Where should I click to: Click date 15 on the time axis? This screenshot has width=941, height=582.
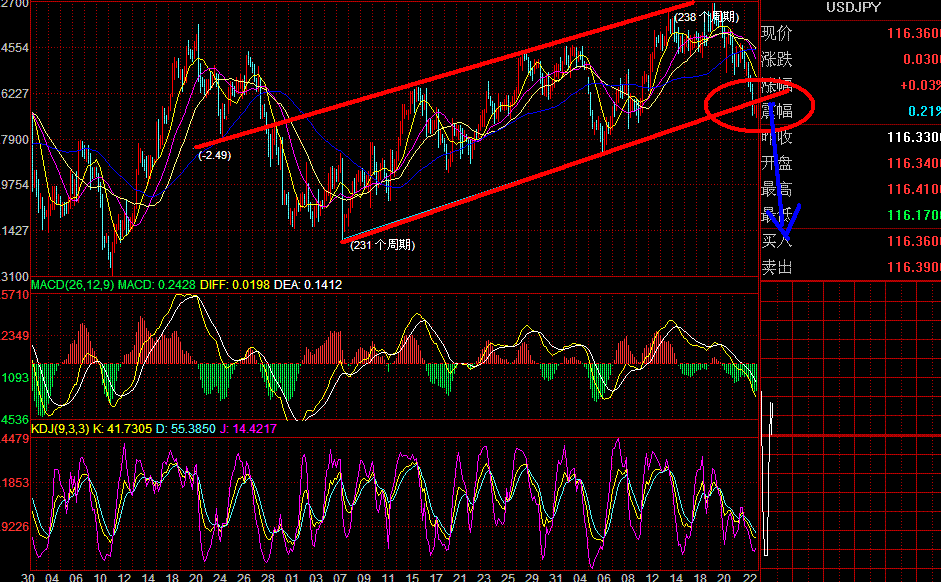412,577
